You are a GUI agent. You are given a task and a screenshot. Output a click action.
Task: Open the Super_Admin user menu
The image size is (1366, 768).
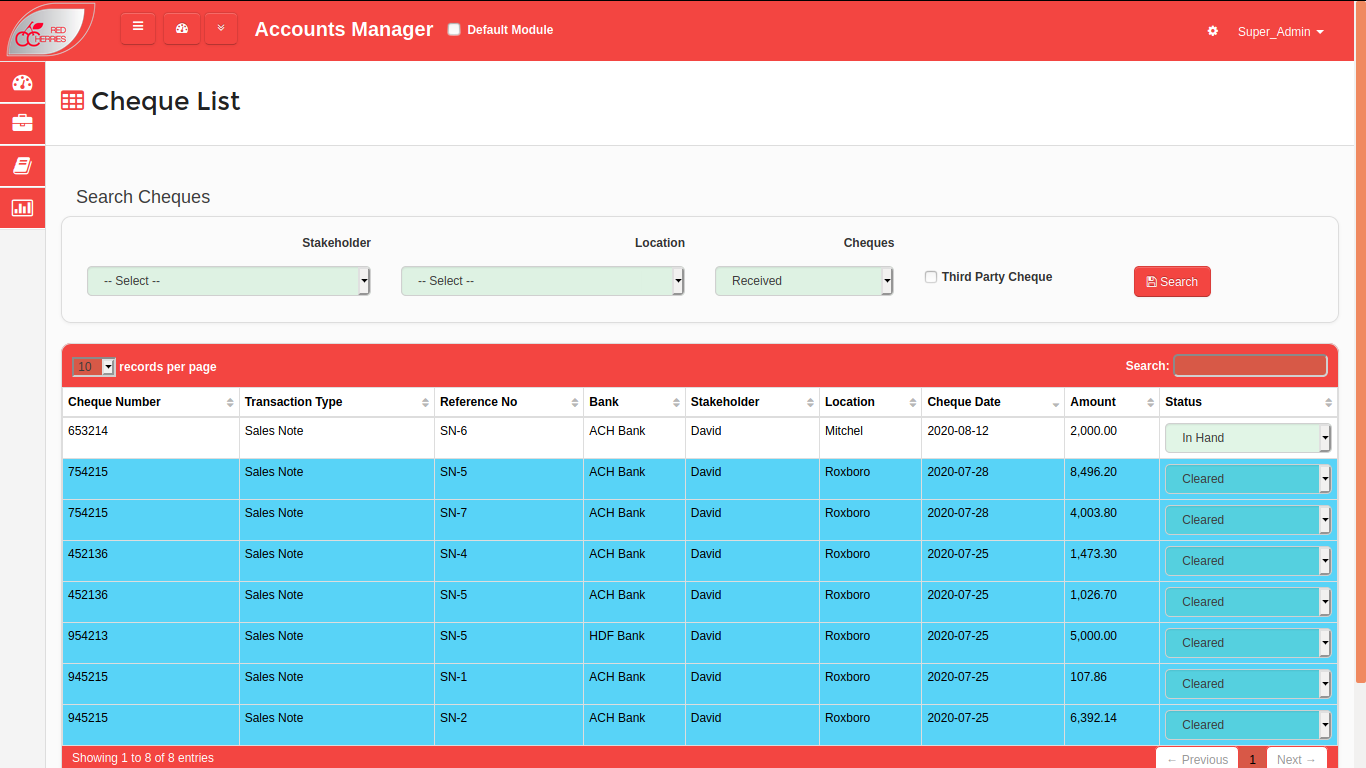click(1280, 32)
